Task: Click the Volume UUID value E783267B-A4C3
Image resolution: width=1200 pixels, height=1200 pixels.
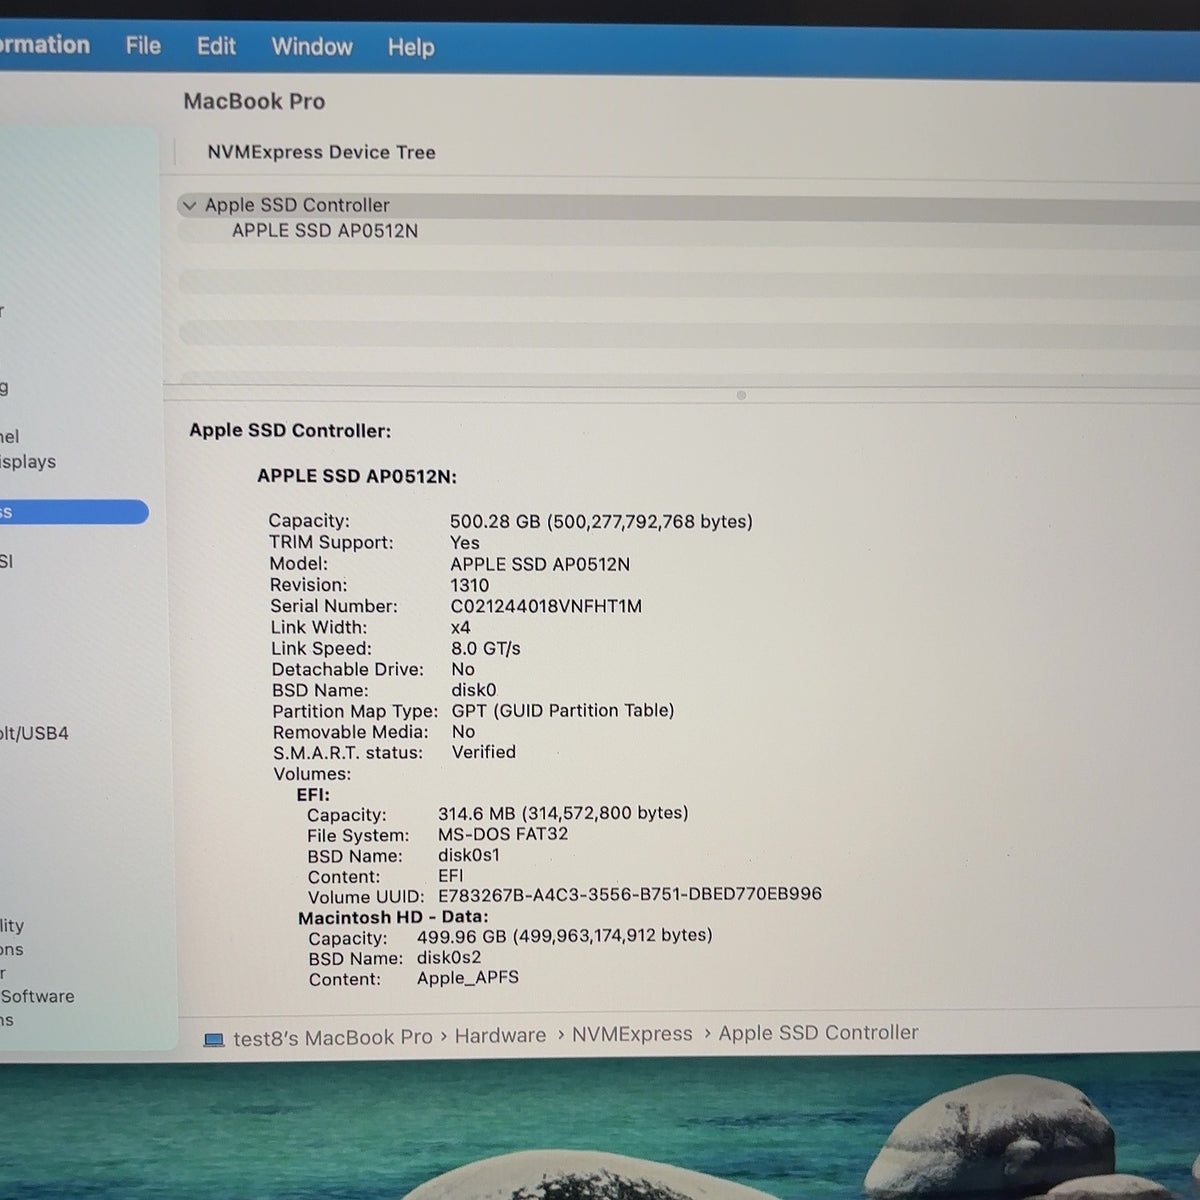Action: (630, 894)
